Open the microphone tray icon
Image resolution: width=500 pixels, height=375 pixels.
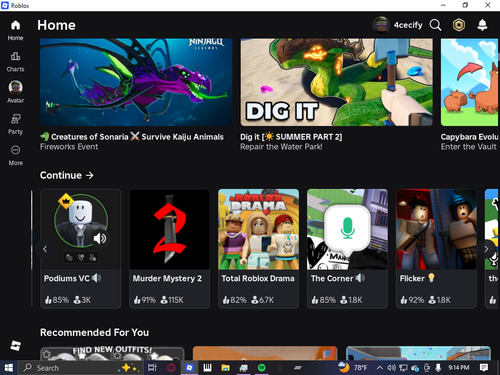[x=438, y=368]
